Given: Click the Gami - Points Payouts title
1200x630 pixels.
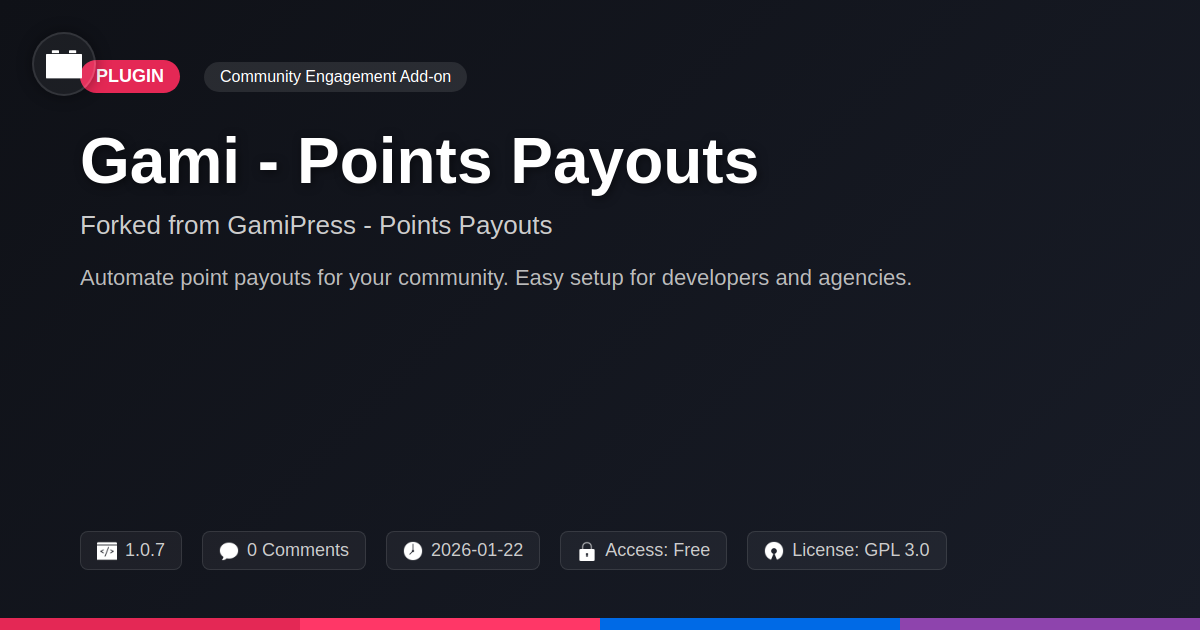Looking at the screenshot, I should pos(419,161).
